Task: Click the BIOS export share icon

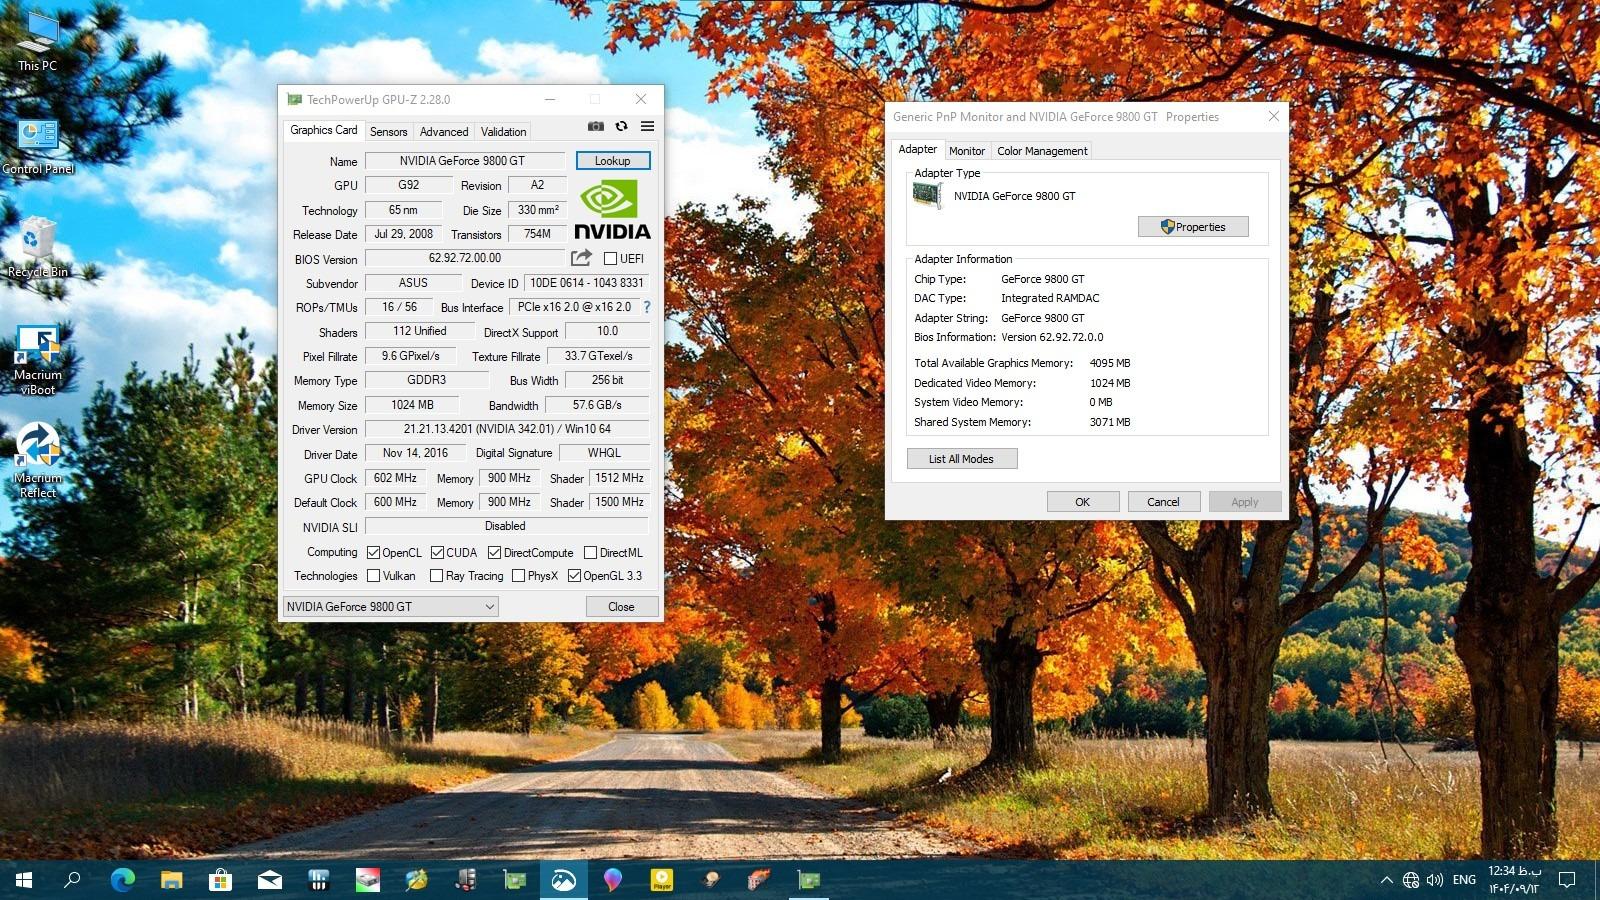Action: pos(581,258)
